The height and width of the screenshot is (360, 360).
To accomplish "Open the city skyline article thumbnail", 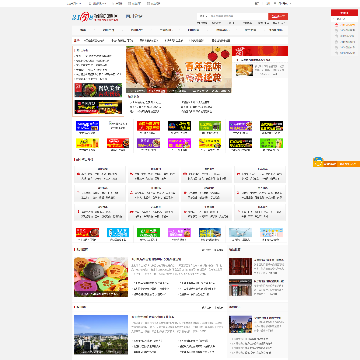I will coord(101,335).
